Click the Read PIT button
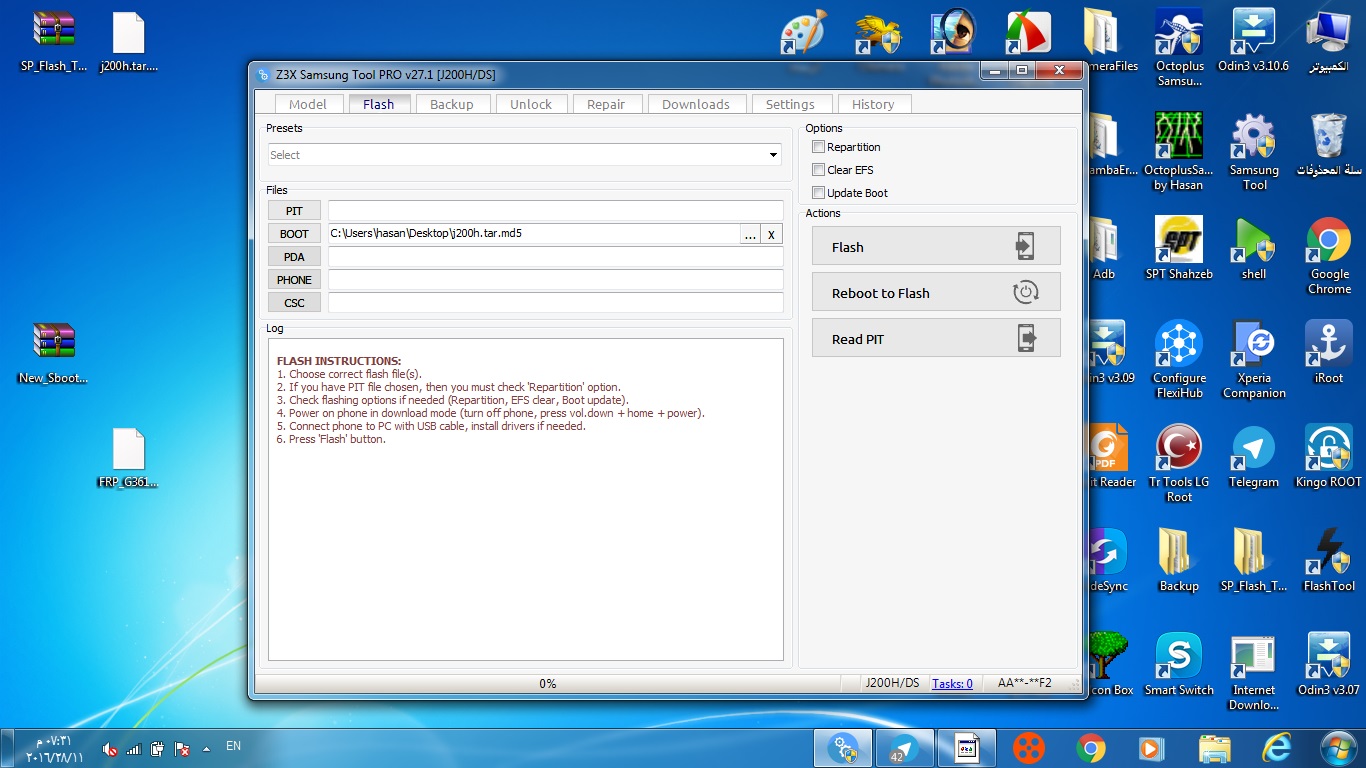The image size is (1366, 768). (936, 339)
